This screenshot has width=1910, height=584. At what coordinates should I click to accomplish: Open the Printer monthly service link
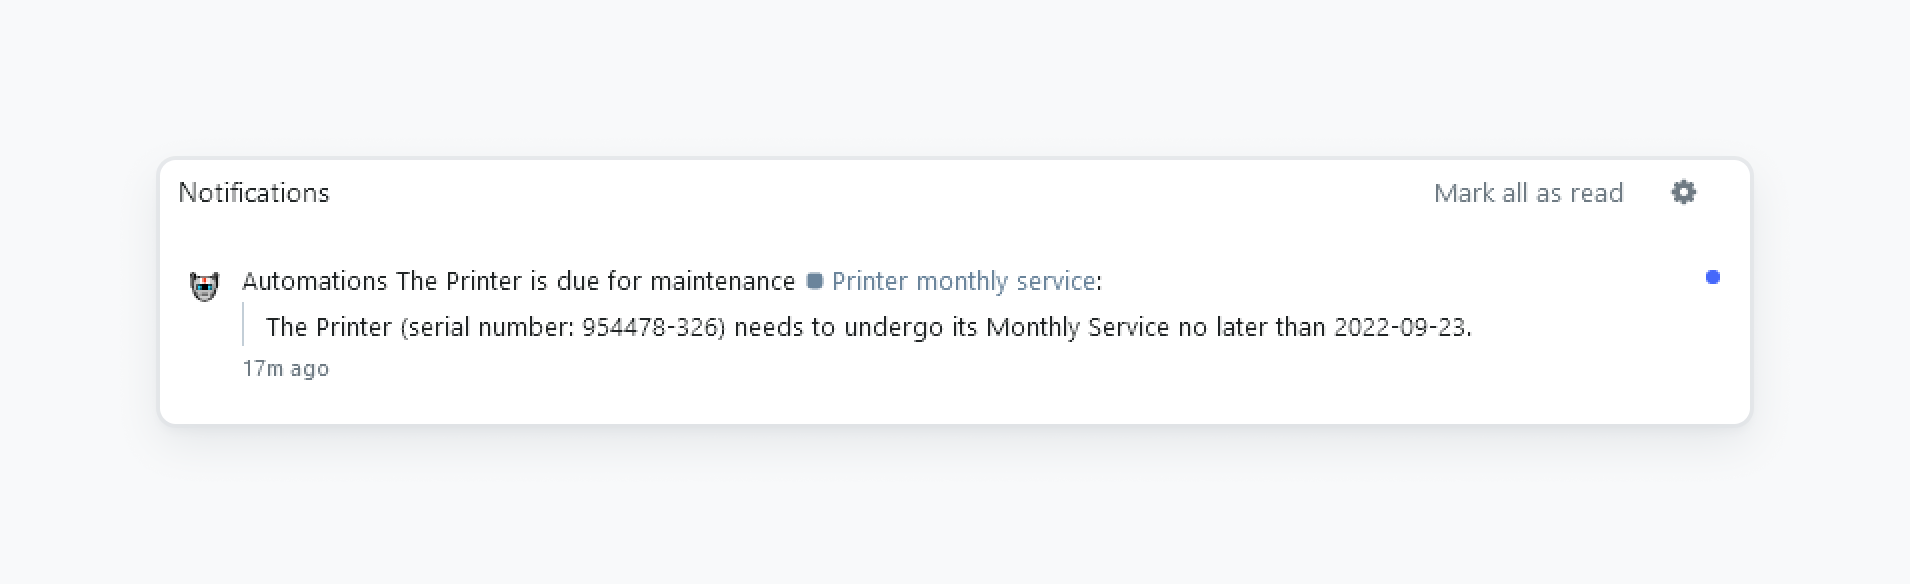(963, 281)
